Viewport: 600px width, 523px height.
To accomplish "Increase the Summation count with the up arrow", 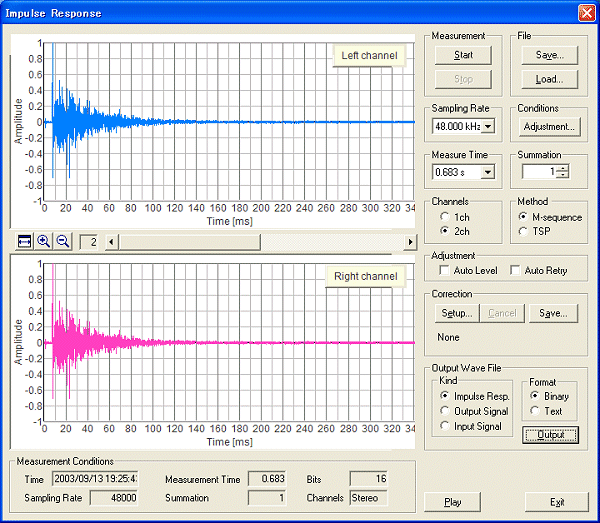I will point(562,168).
